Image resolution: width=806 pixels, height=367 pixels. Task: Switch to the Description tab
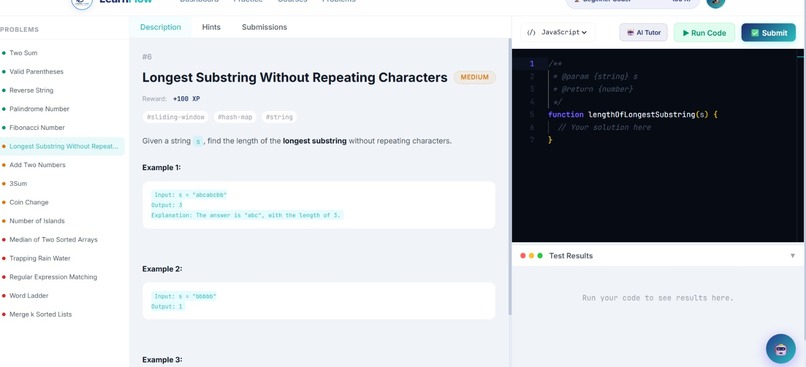click(160, 27)
